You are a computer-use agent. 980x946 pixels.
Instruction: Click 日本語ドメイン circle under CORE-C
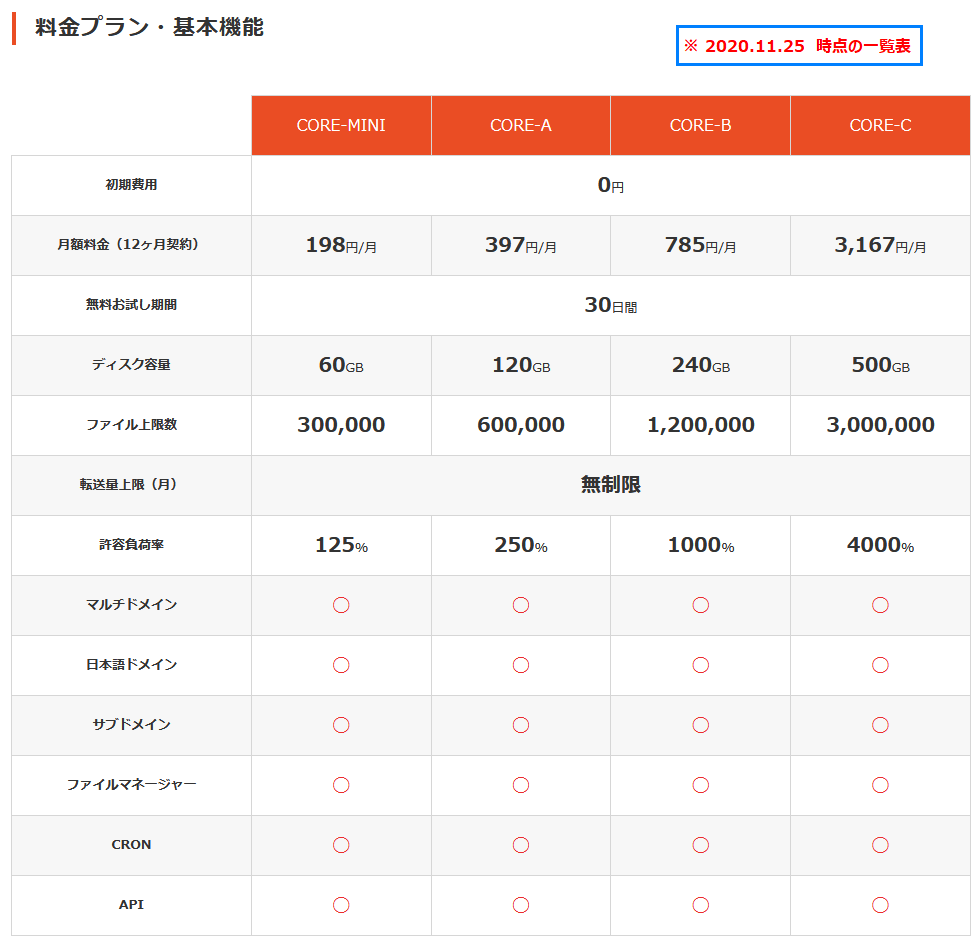[880, 665]
